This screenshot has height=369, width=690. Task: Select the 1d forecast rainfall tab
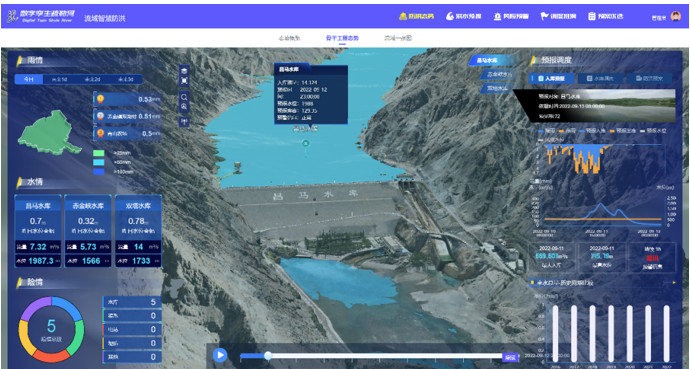click(59, 80)
